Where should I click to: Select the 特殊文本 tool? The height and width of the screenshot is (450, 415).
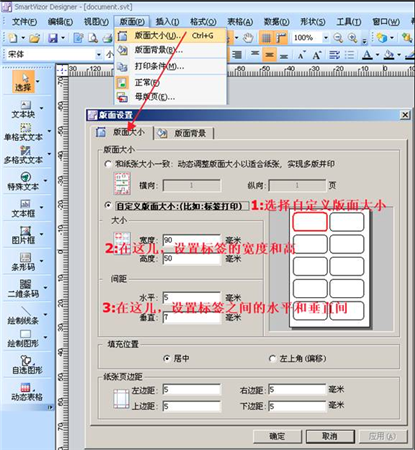click(x=23, y=182)
